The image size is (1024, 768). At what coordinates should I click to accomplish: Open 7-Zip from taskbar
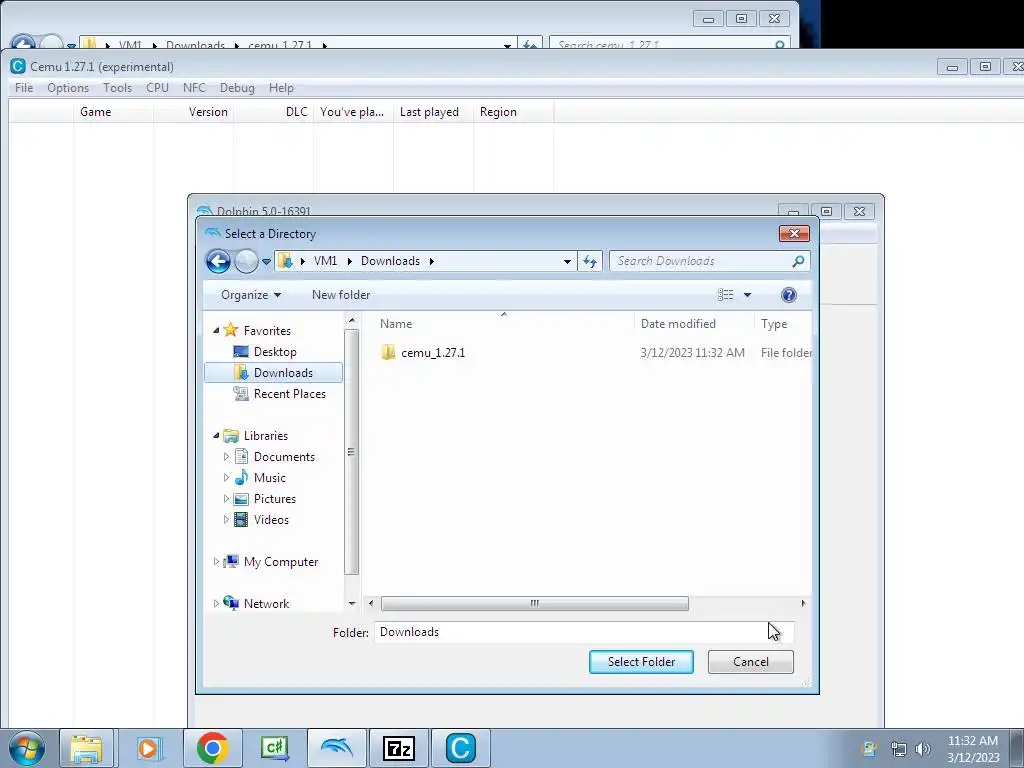click(399, 748)
